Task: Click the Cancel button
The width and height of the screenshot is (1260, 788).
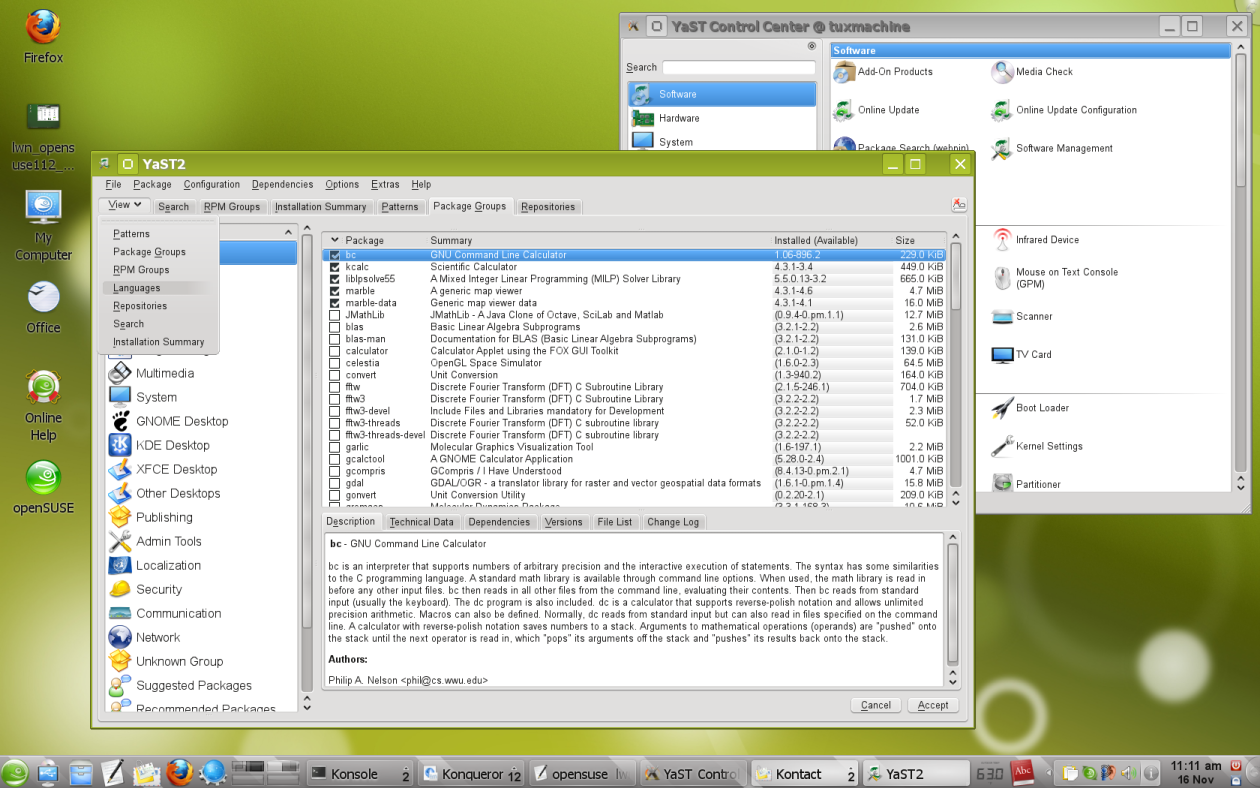Action: [x=875, y=705]
